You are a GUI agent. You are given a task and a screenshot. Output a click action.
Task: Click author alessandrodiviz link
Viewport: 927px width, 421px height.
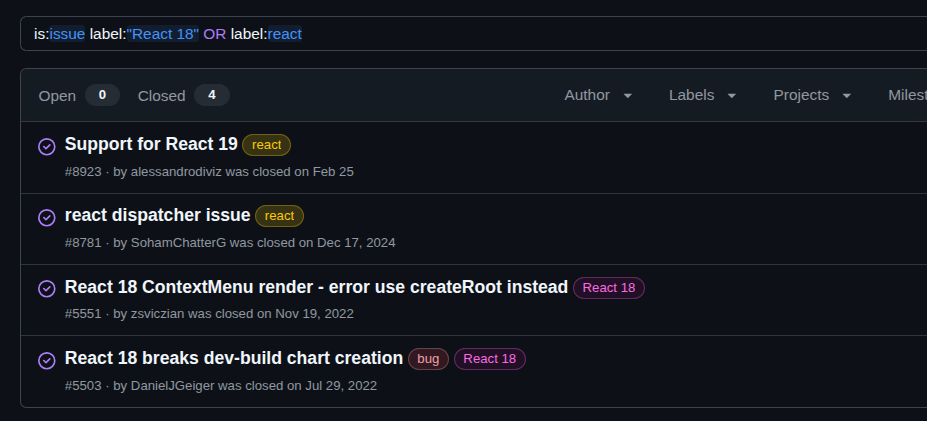pos(176,172)
